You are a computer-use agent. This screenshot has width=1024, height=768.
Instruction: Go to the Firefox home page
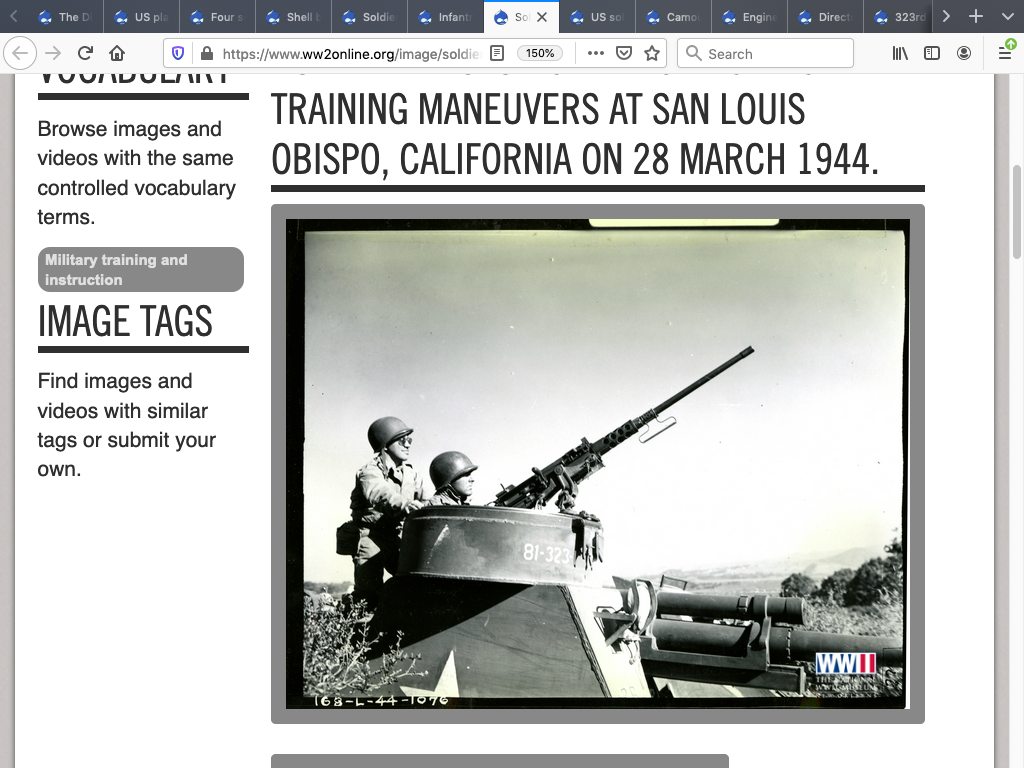coord(117,53)
